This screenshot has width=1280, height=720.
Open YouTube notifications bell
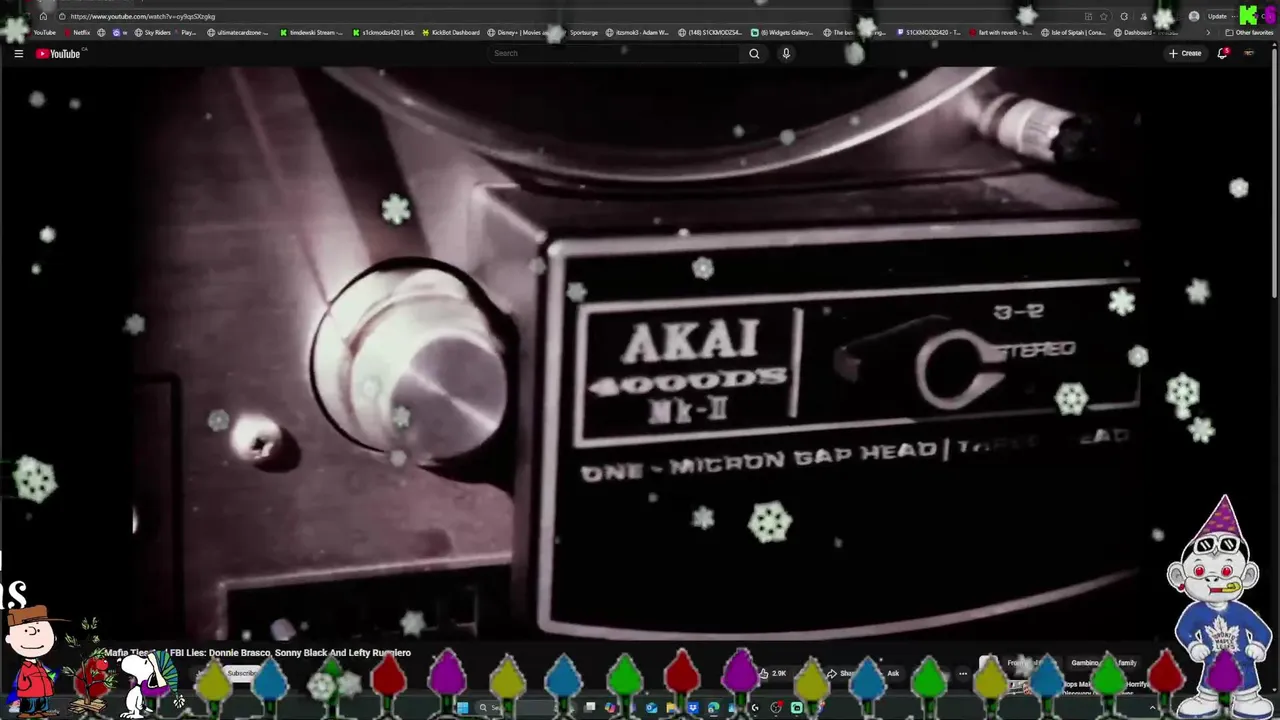(x=1222, y=53)
